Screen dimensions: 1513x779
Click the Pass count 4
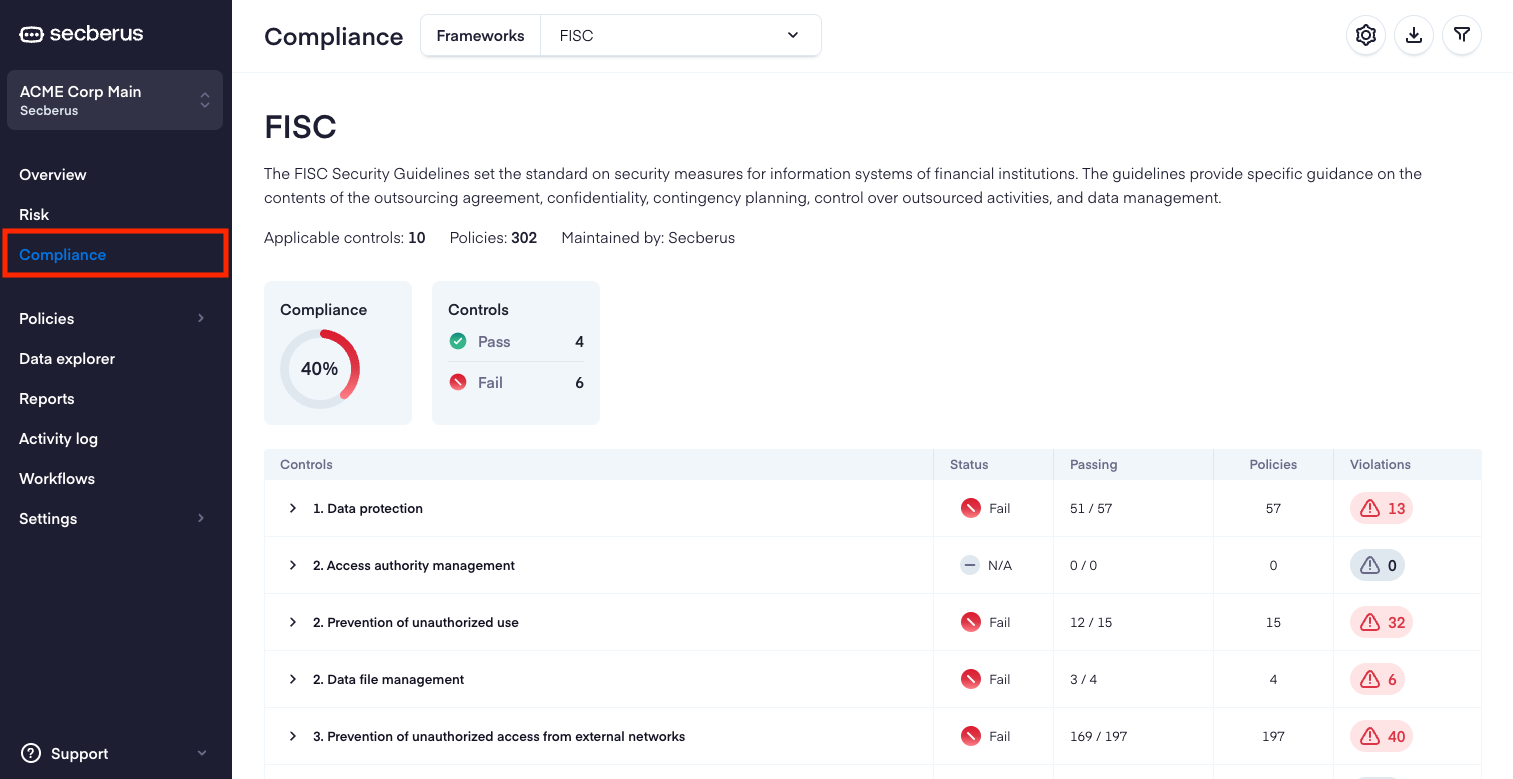tap(579, 342)
